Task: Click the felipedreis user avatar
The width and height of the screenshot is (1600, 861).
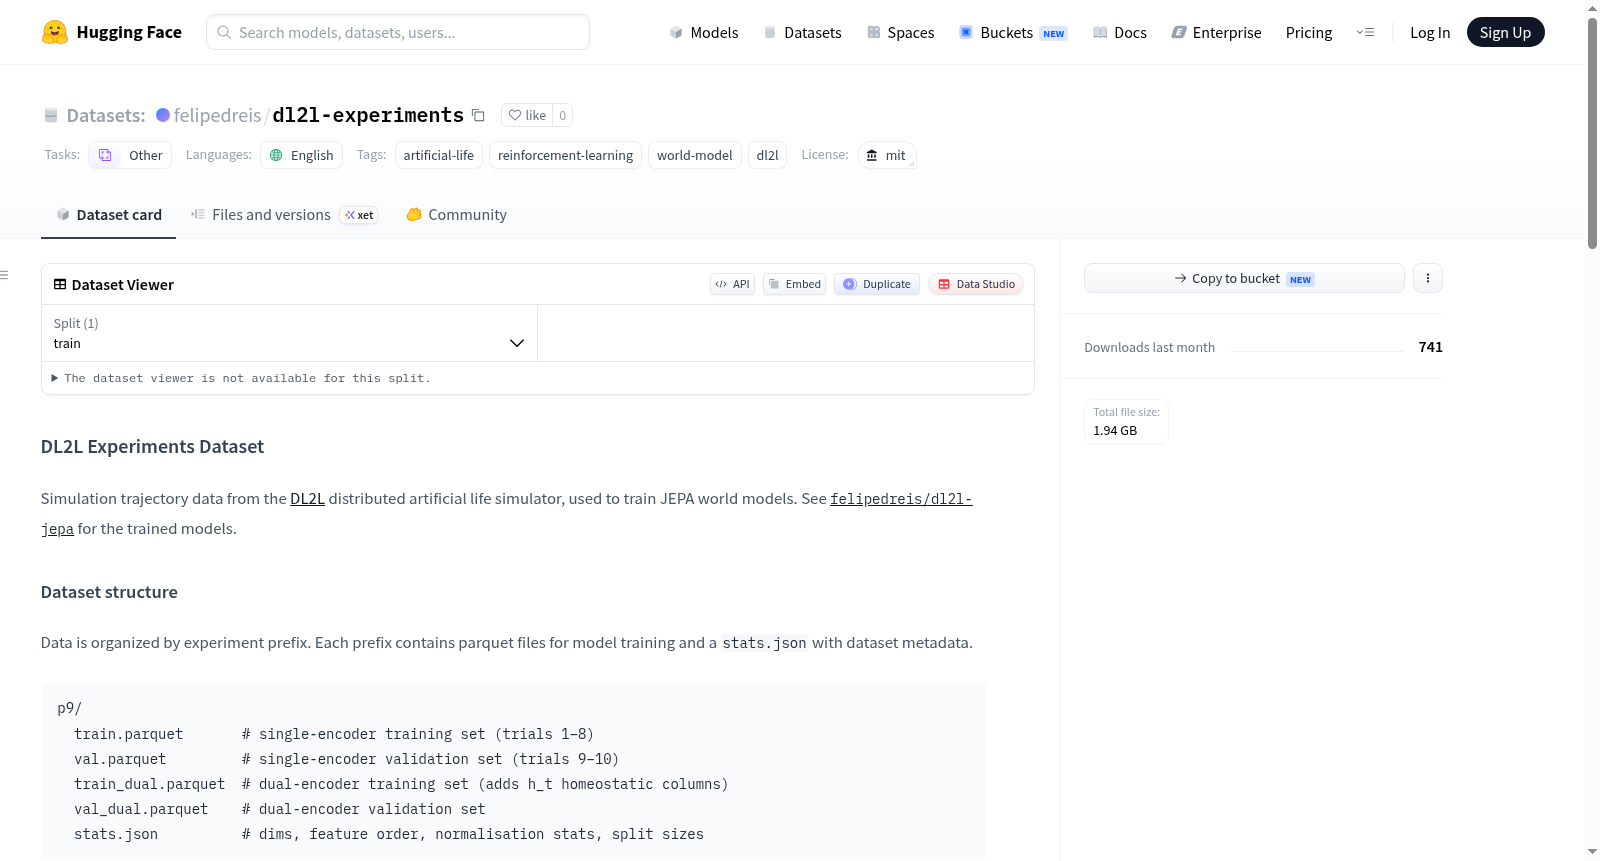Action: click(x=163, y=115)
